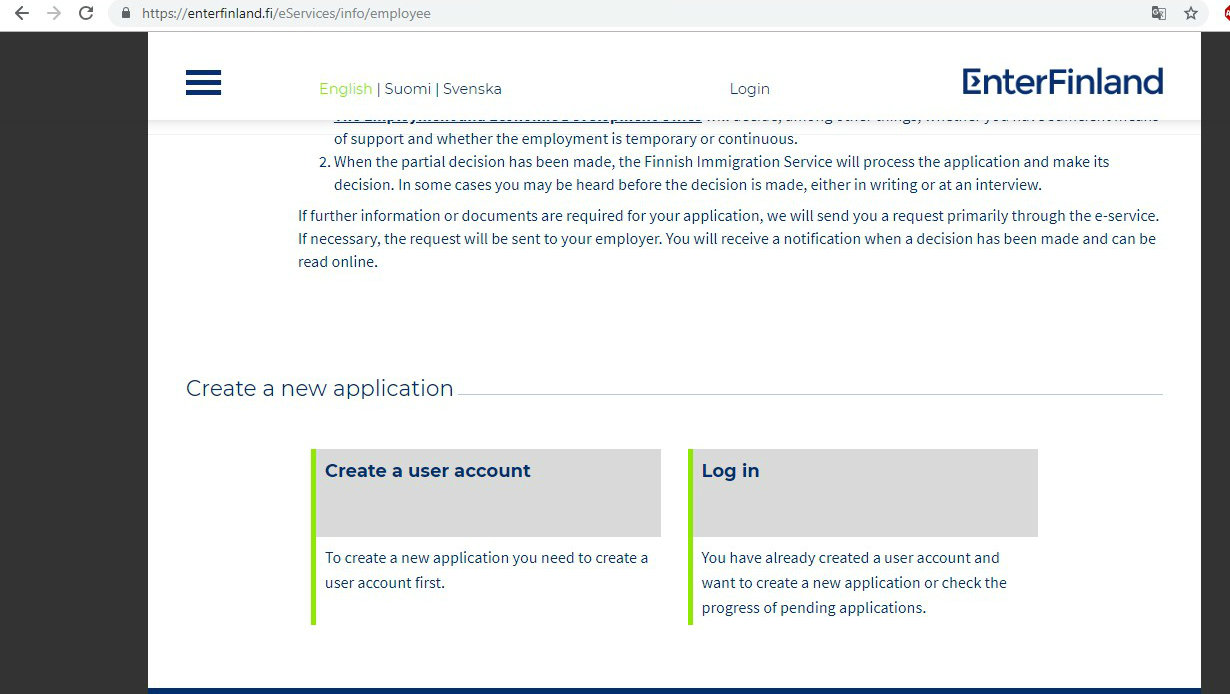Go back to the previous page
The width and height of the screenshot is (1230, 694).
tap(22, 14)
